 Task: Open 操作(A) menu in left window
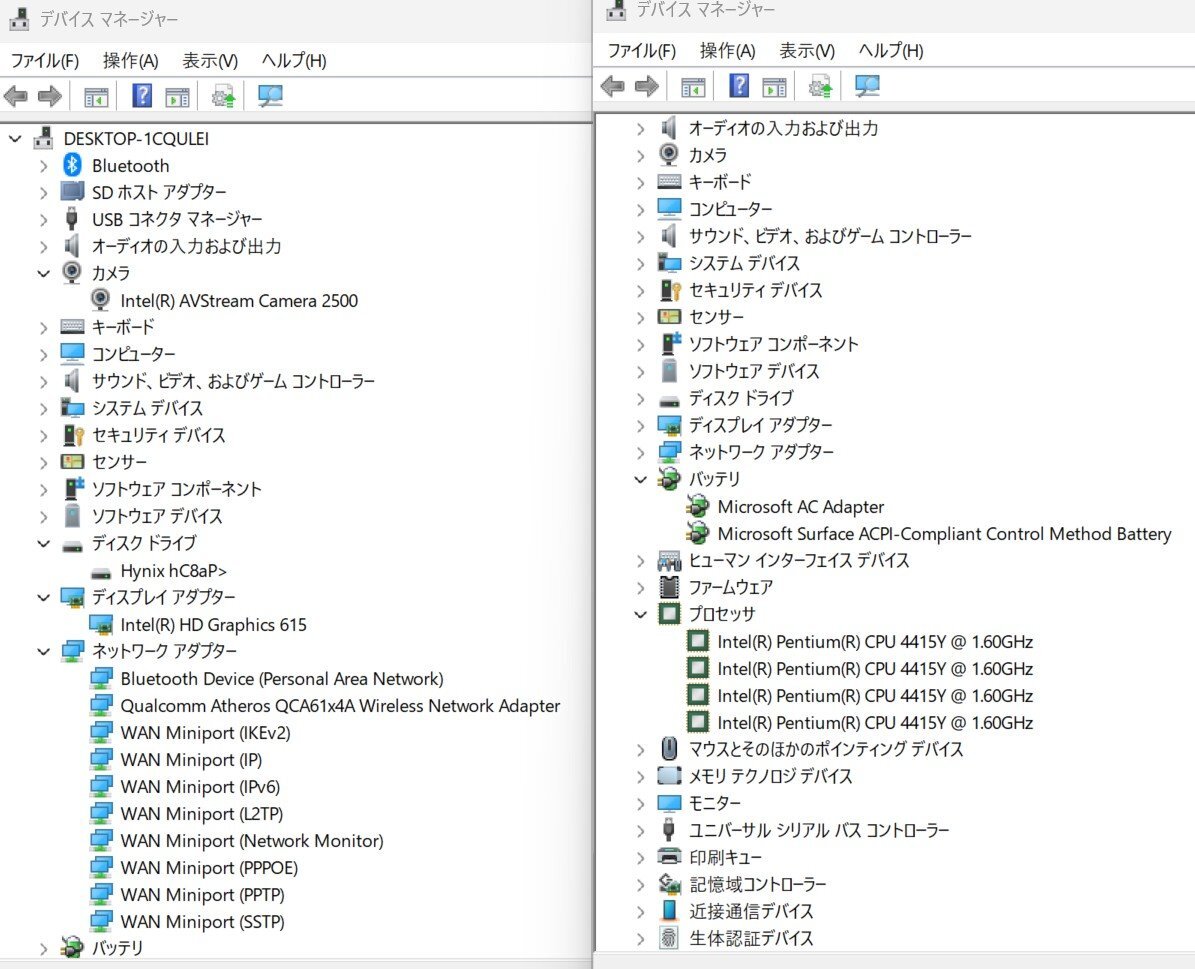(130, 61)
